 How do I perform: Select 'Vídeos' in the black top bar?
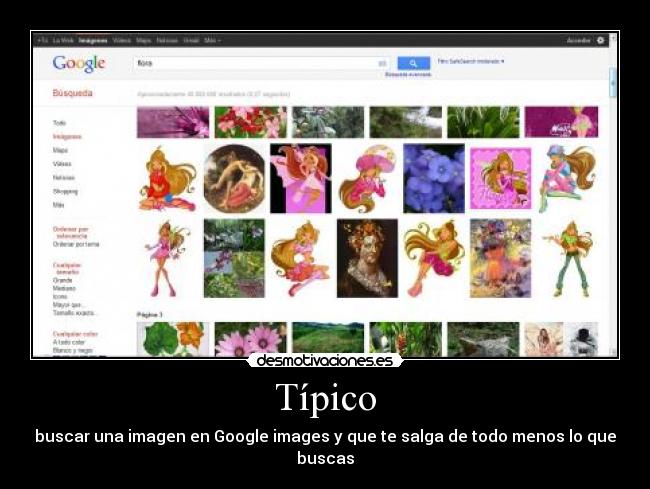click(x=121, y=40)
